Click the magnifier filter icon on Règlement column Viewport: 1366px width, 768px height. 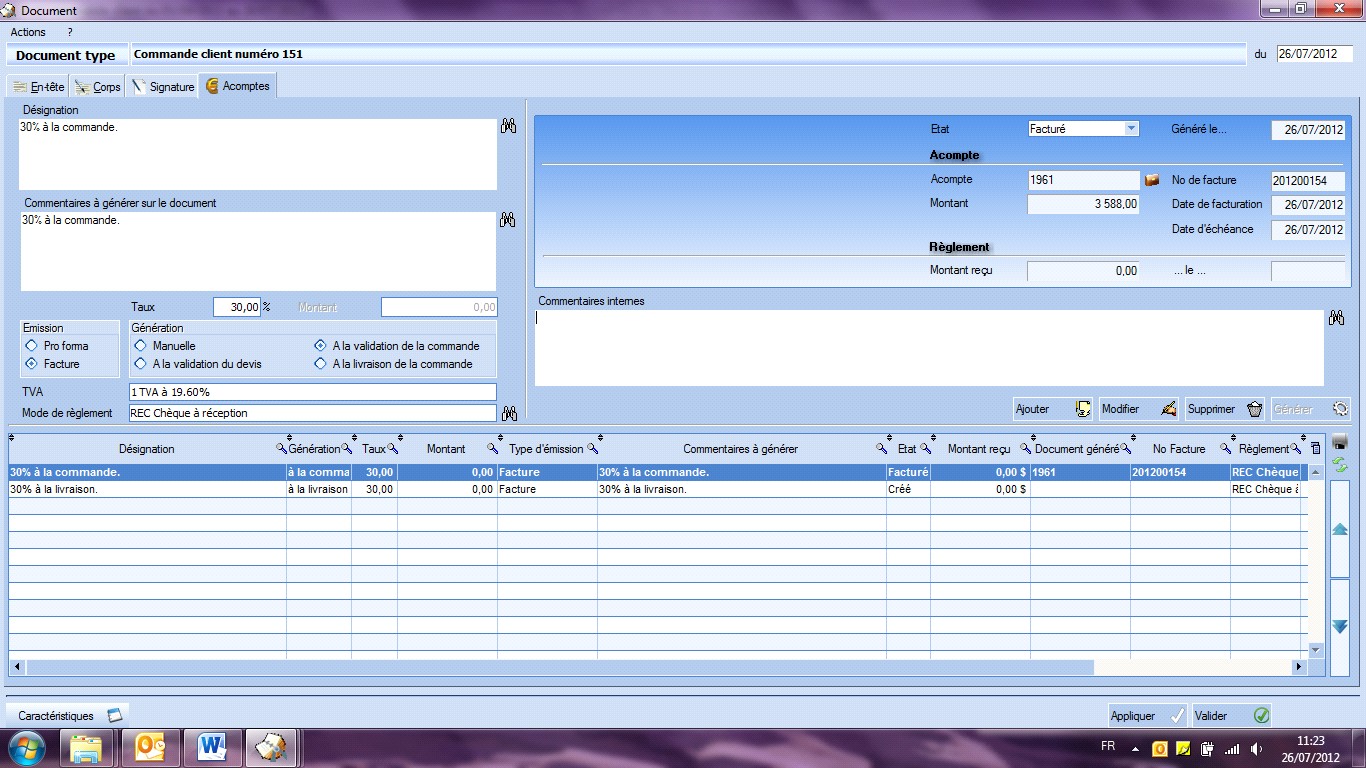(1294, 448)
